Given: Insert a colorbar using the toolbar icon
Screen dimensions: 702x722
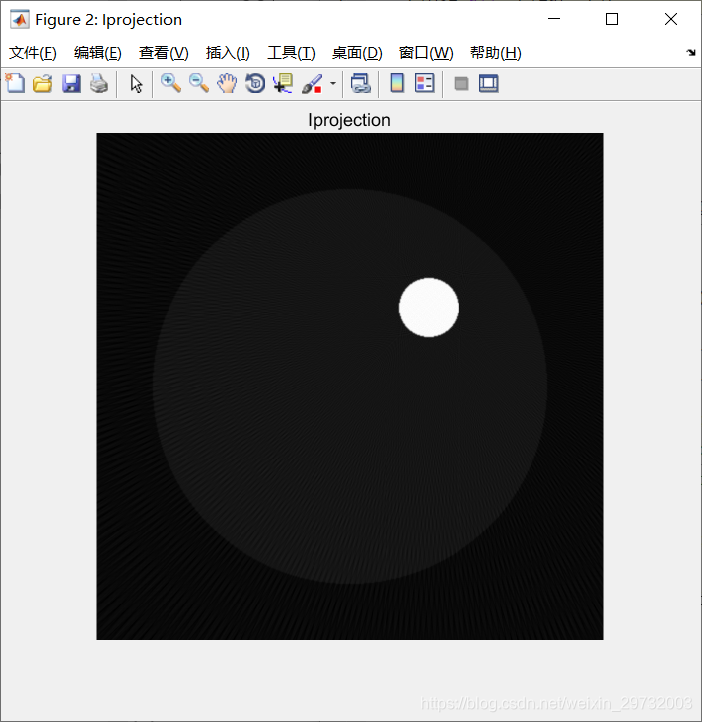Looking at the screenshot, I should coord(397,84).
